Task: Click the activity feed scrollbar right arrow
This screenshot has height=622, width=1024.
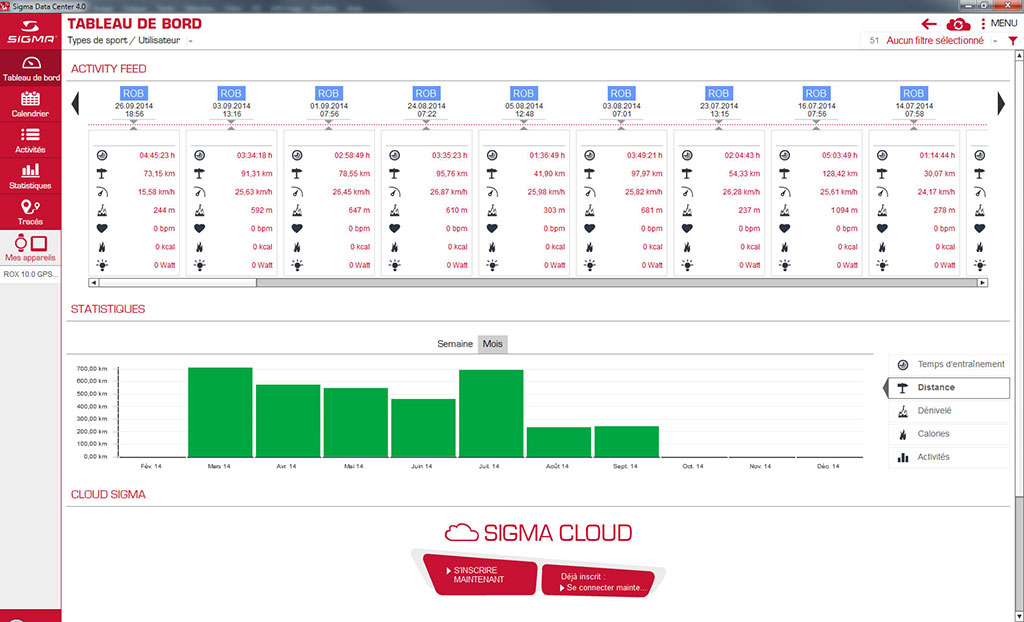Action: coord(982,283)
